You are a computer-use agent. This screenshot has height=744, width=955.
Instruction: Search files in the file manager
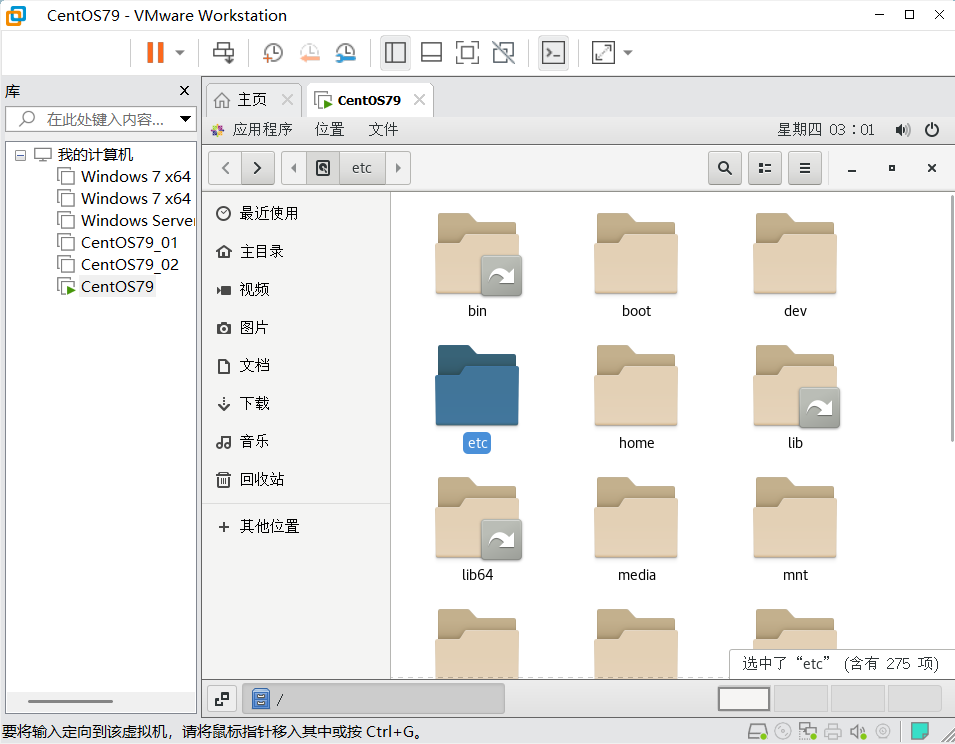(725, 168)
